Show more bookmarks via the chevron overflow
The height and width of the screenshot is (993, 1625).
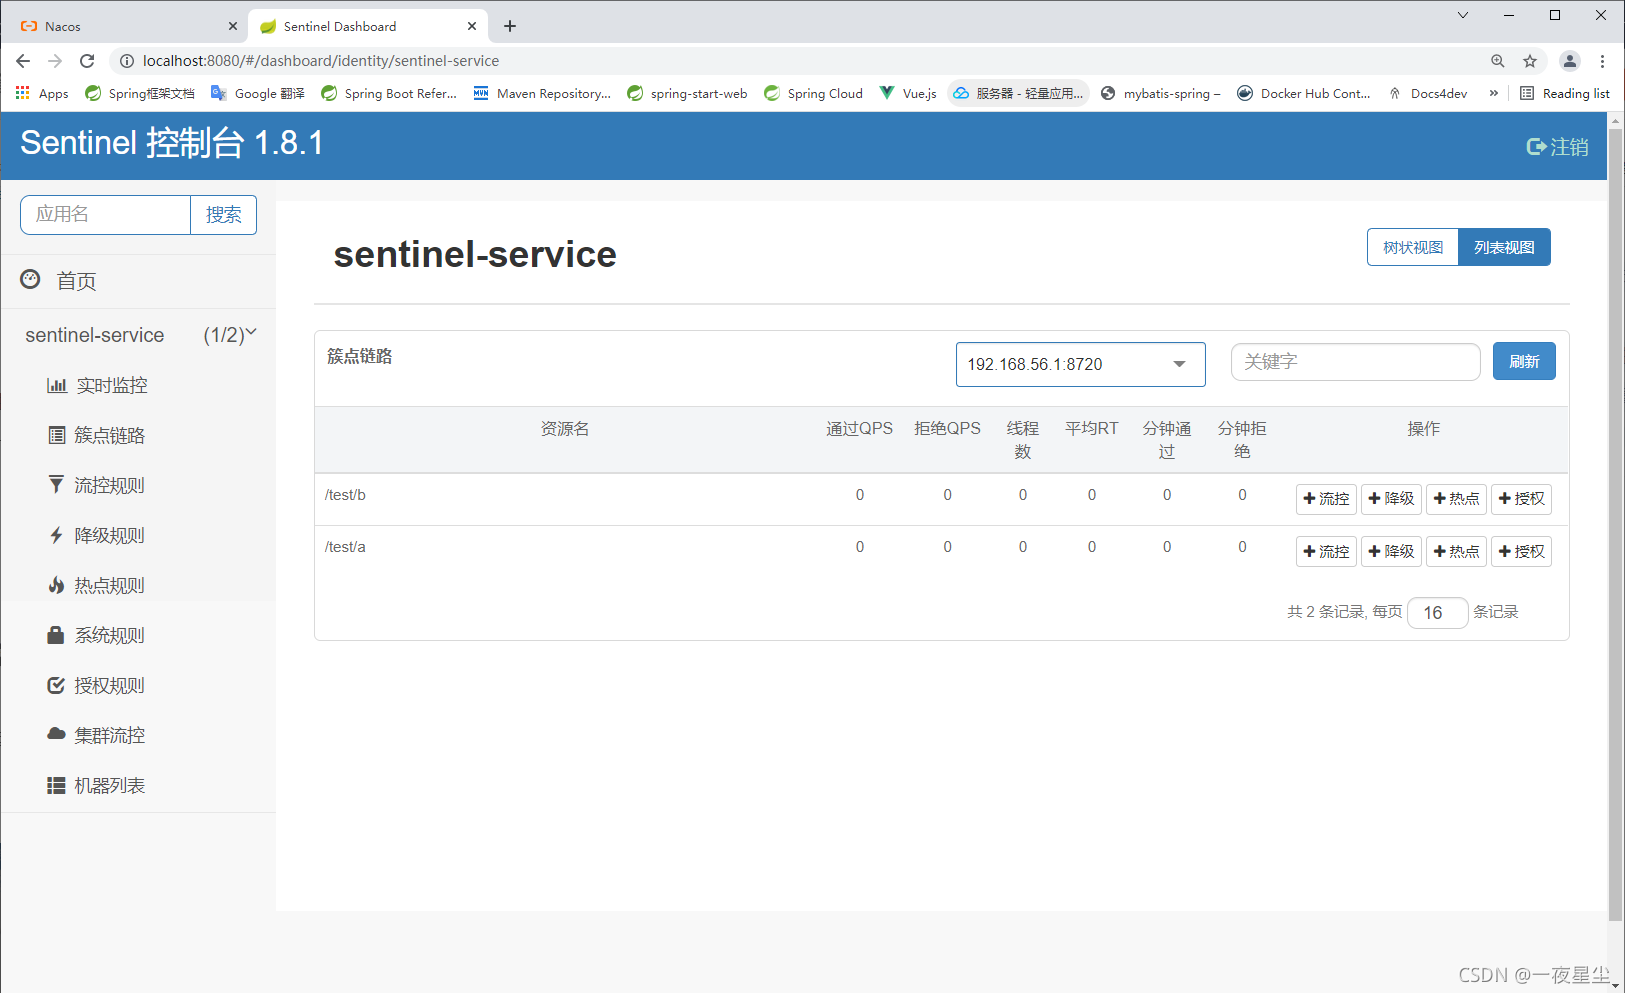tap(1494, 93)
